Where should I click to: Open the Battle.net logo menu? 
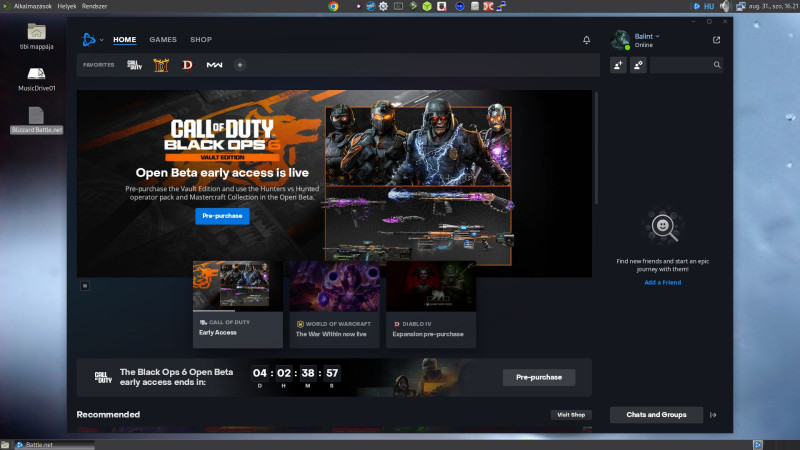(89, 39)
